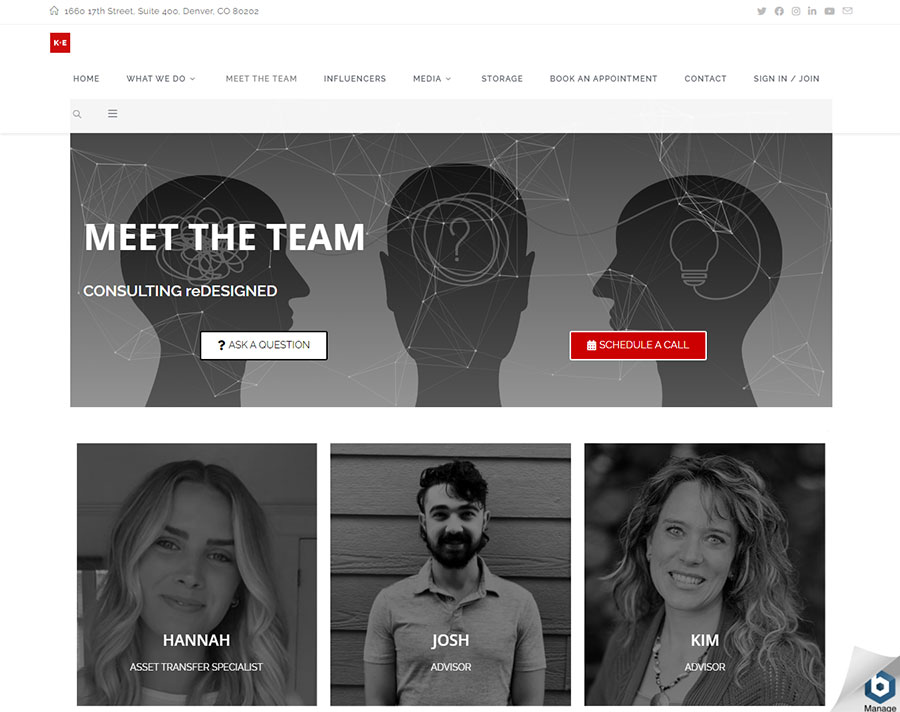Screen dimensions: 900x712
Task: Click the red Schedule A Call button
Action: click(x=638, y=345)
